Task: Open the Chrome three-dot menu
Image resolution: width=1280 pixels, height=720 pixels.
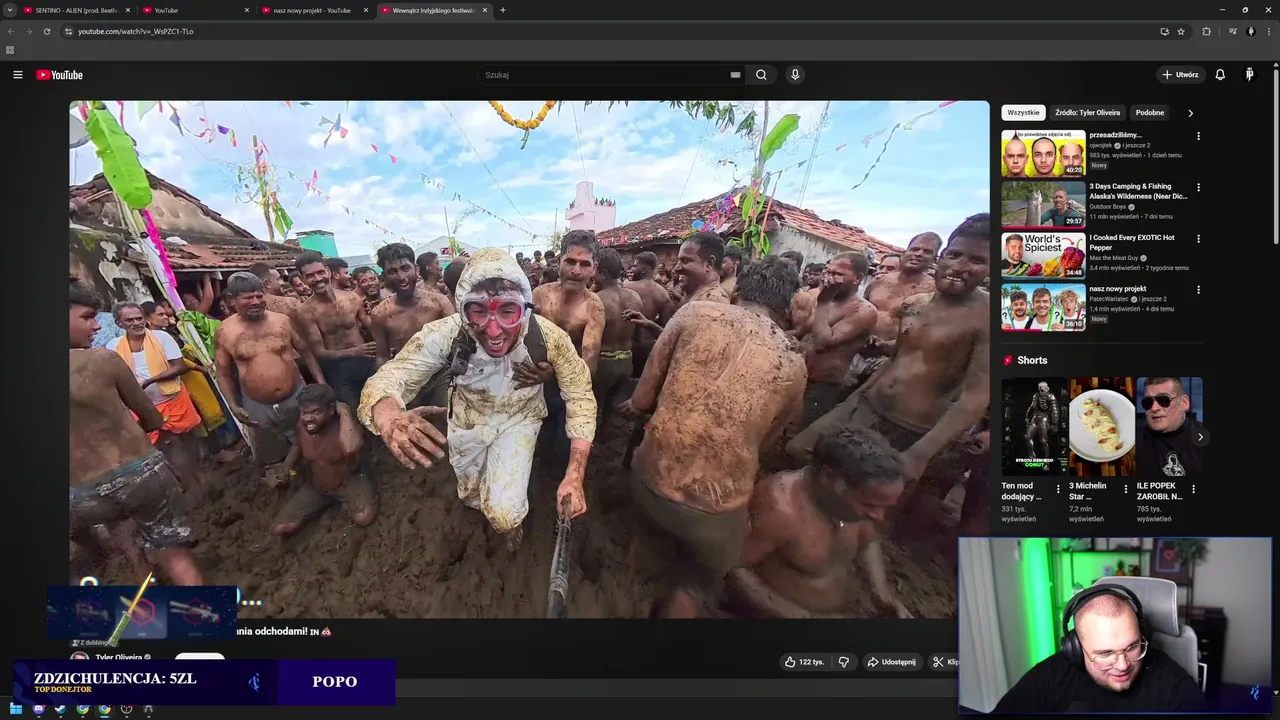Action: pyautogui.click(x=1270, y=31)
